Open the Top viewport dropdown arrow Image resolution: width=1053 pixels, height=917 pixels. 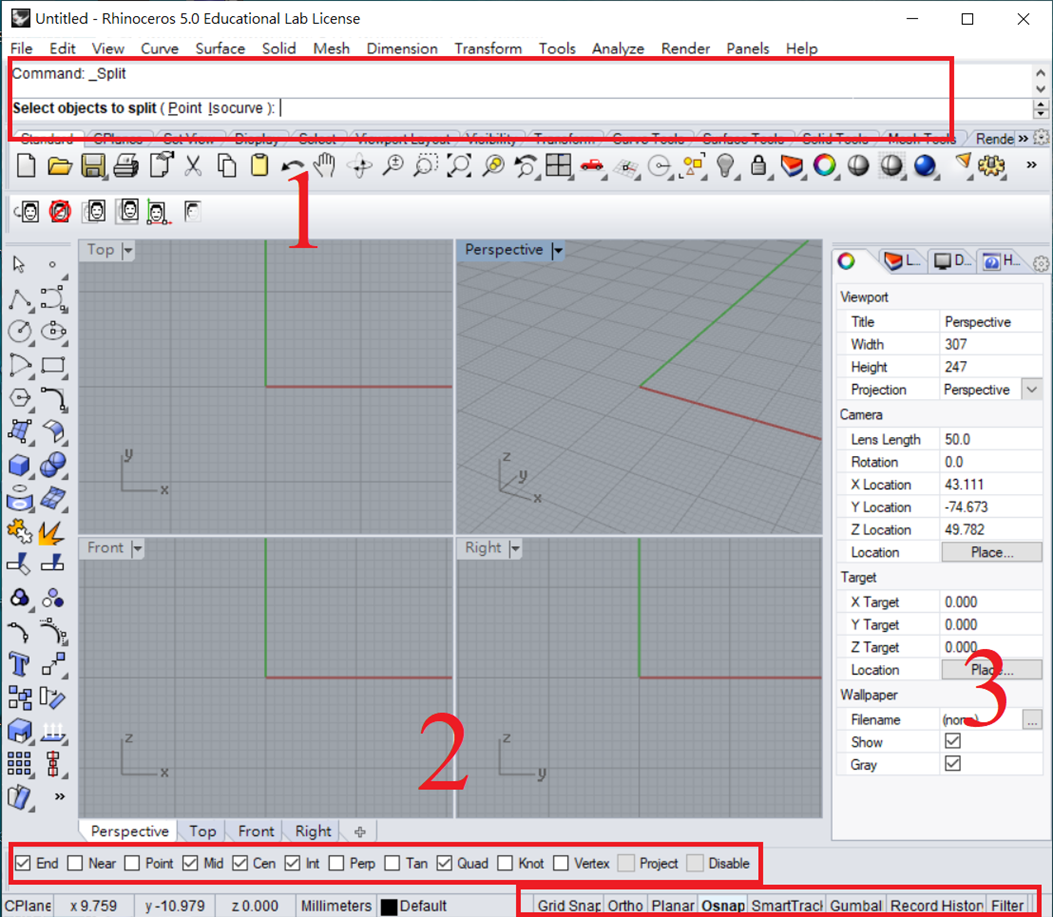tap(127, 250)
